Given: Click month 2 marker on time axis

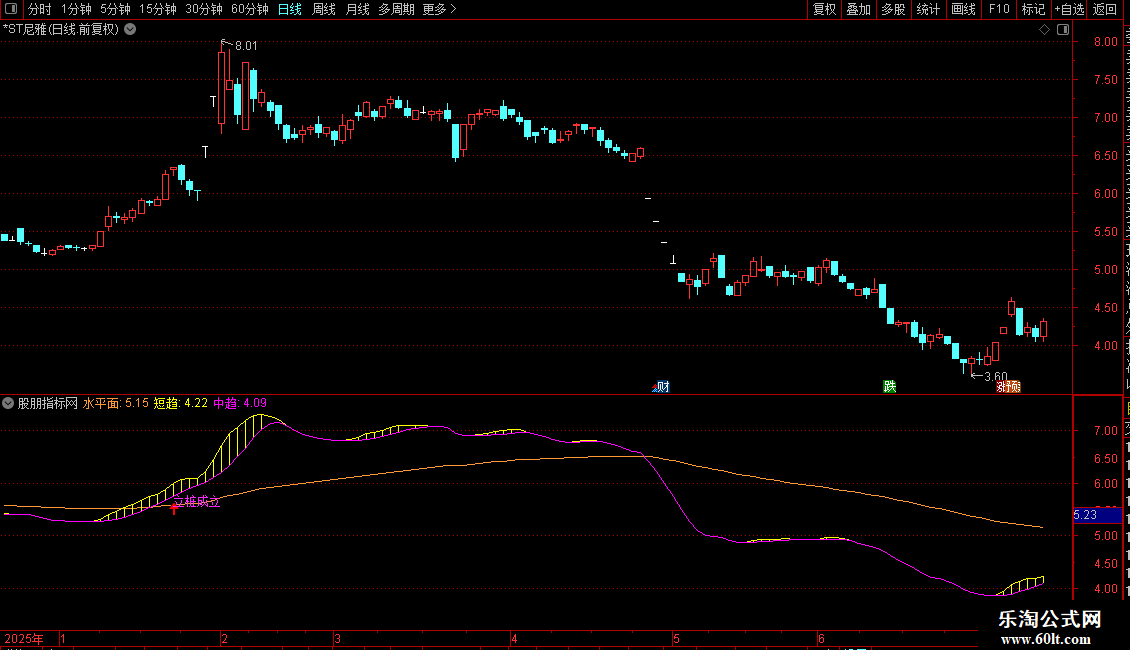Looking at the screenshot, I should (x=225, y=638).
